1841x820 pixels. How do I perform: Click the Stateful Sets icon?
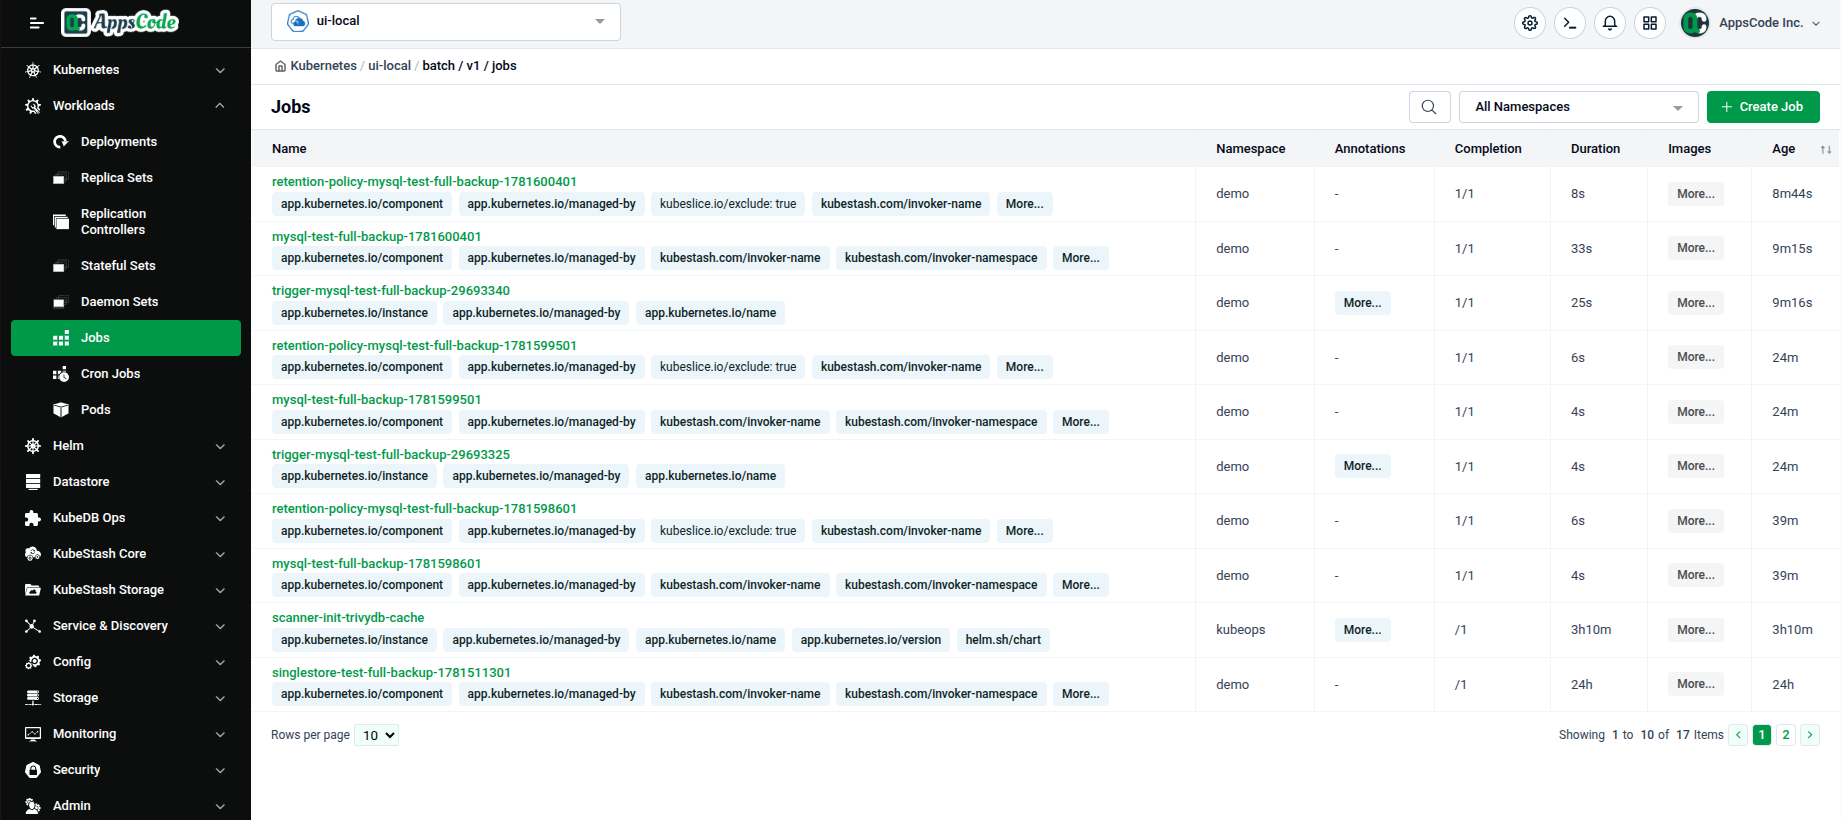pyautogui.click(x=61, y=266)
